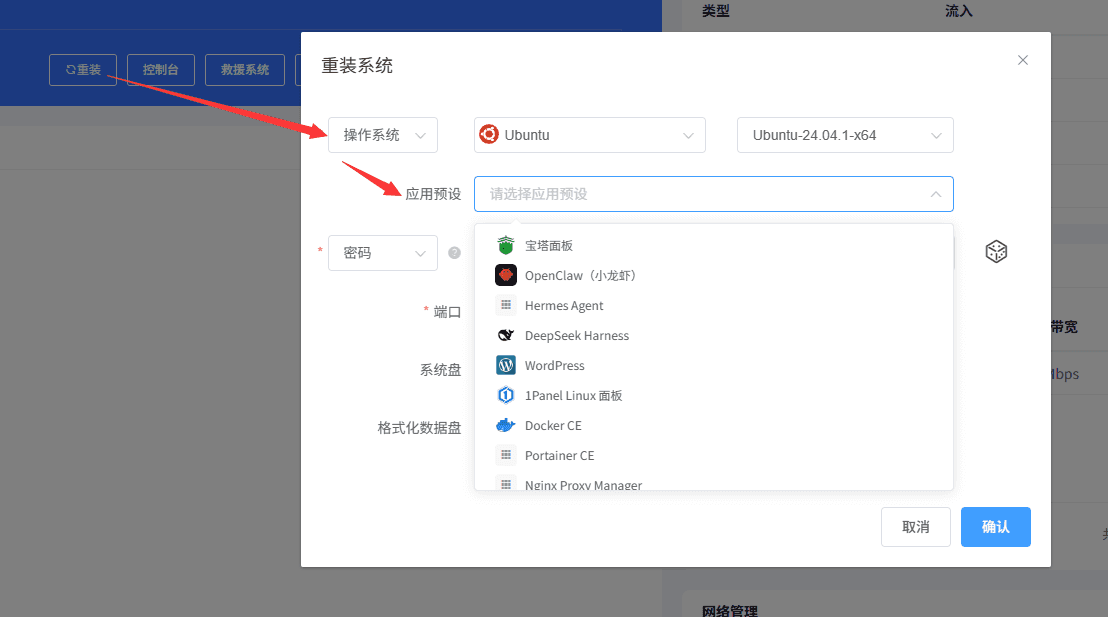Click the 应用预设 label
This screenshot has height=617, width=1108.
point(433,194)
